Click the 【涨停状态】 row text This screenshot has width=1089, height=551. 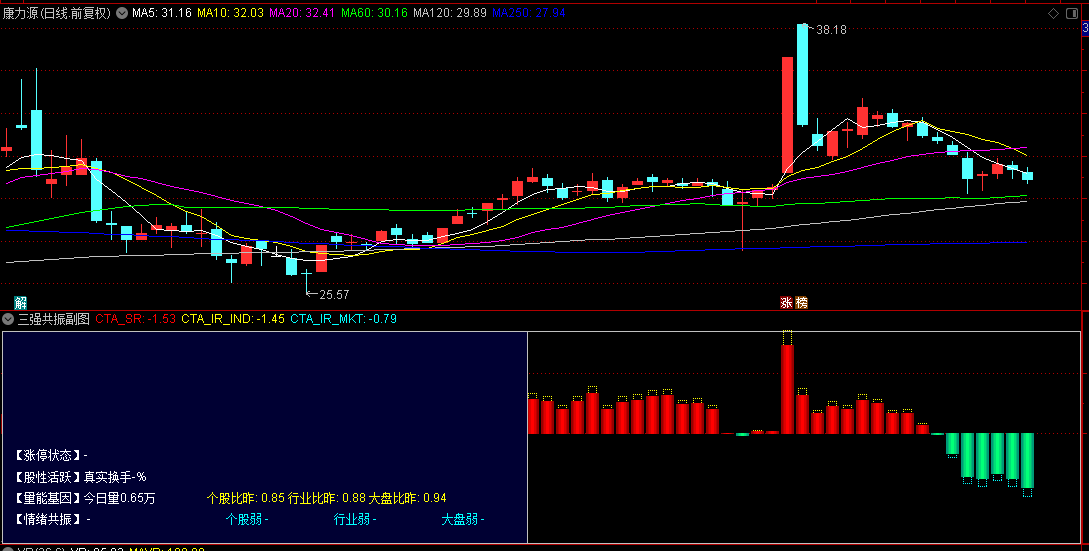(x=50, y=456)
